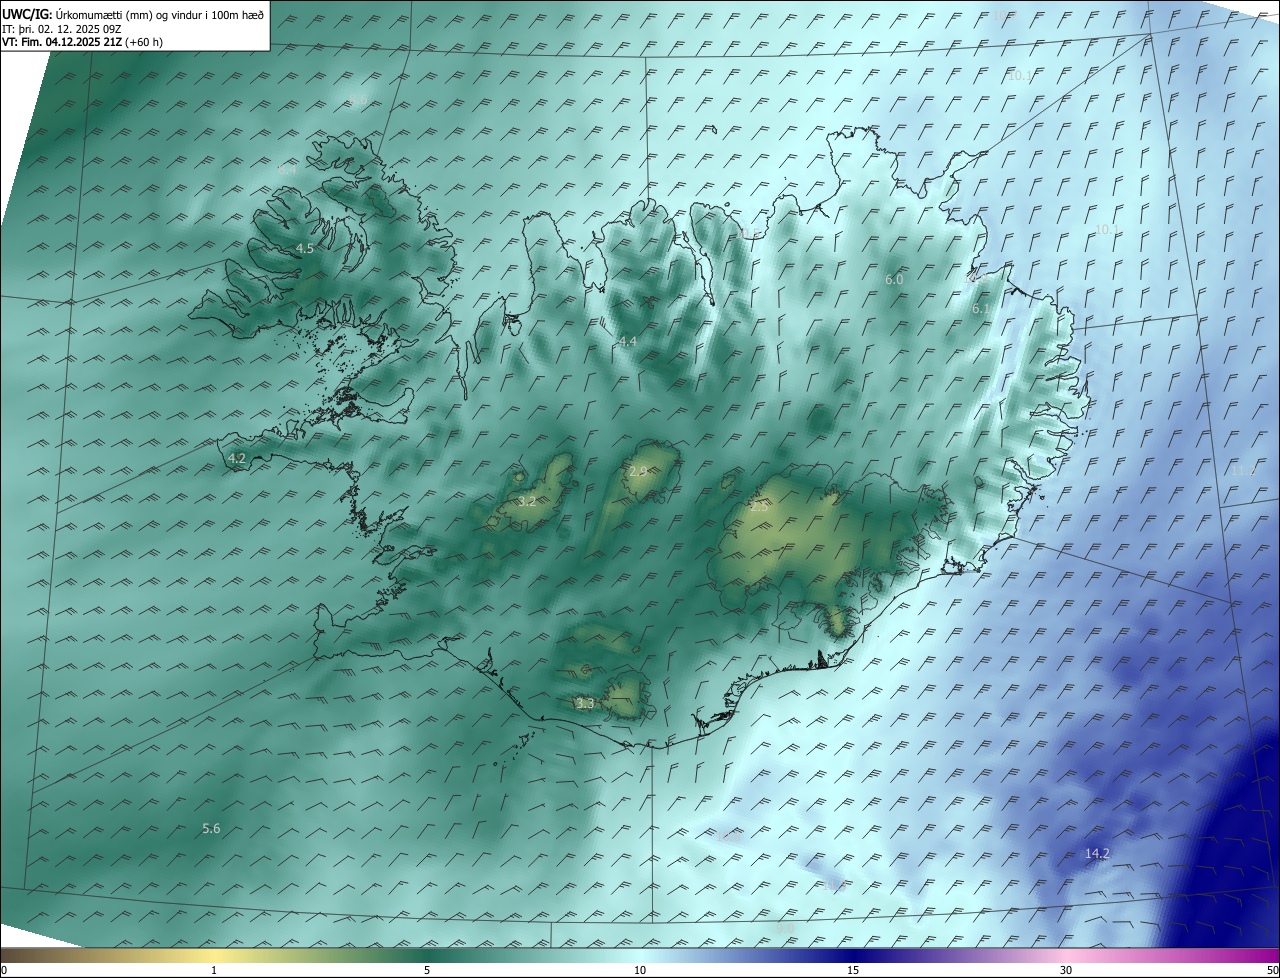Click the 14.2 value in the dark blue area

pyautogui.click(x=1097, y=853)
